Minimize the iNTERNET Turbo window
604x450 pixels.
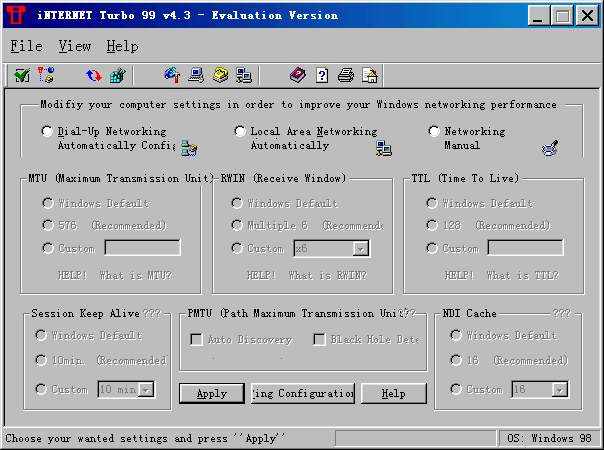pyautogui.click(x=538, y=16)
